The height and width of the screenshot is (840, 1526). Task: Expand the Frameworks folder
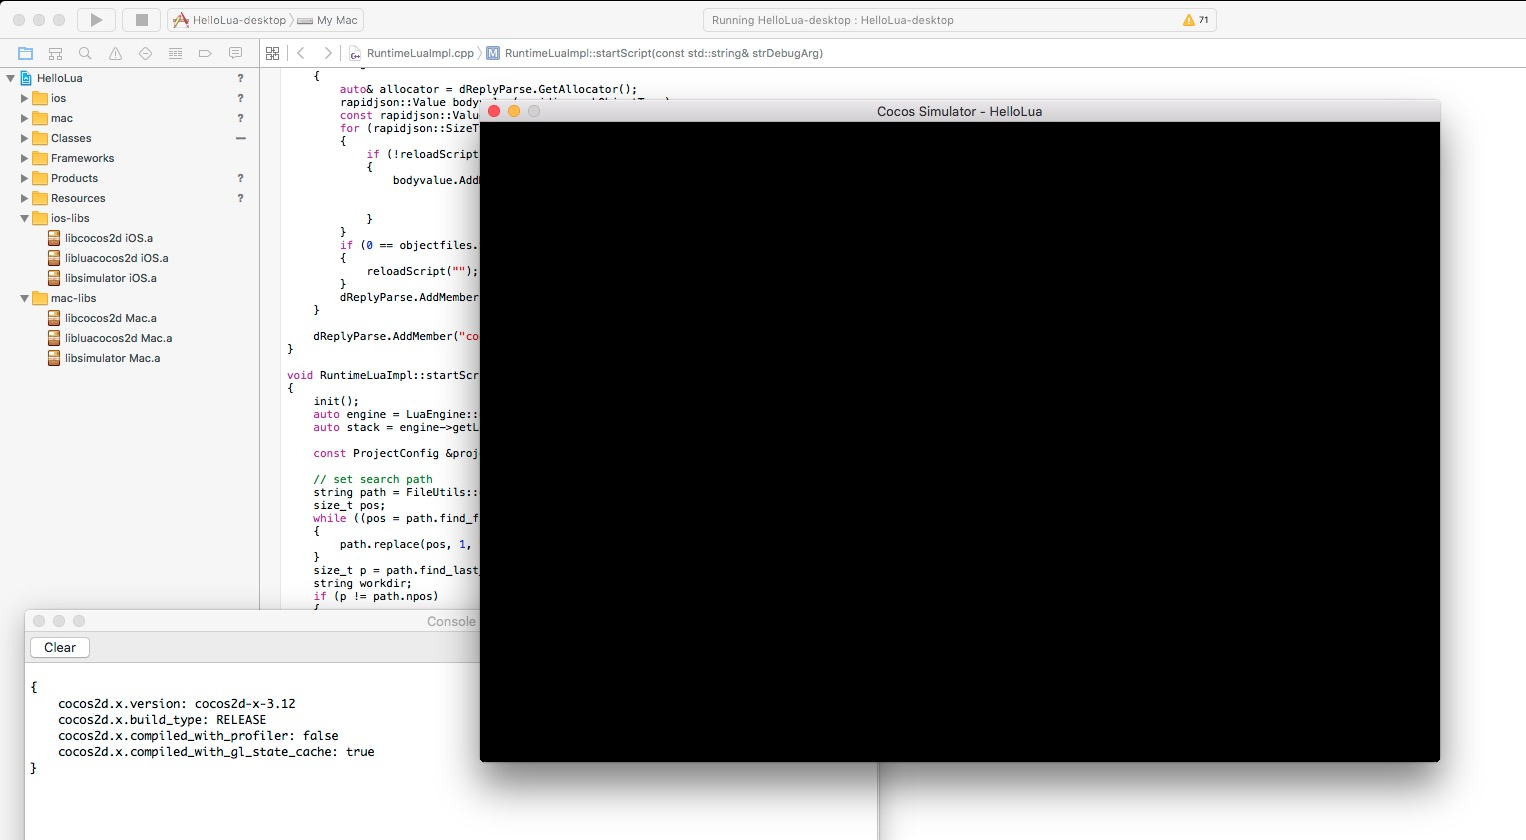click(x=25, y=158)
